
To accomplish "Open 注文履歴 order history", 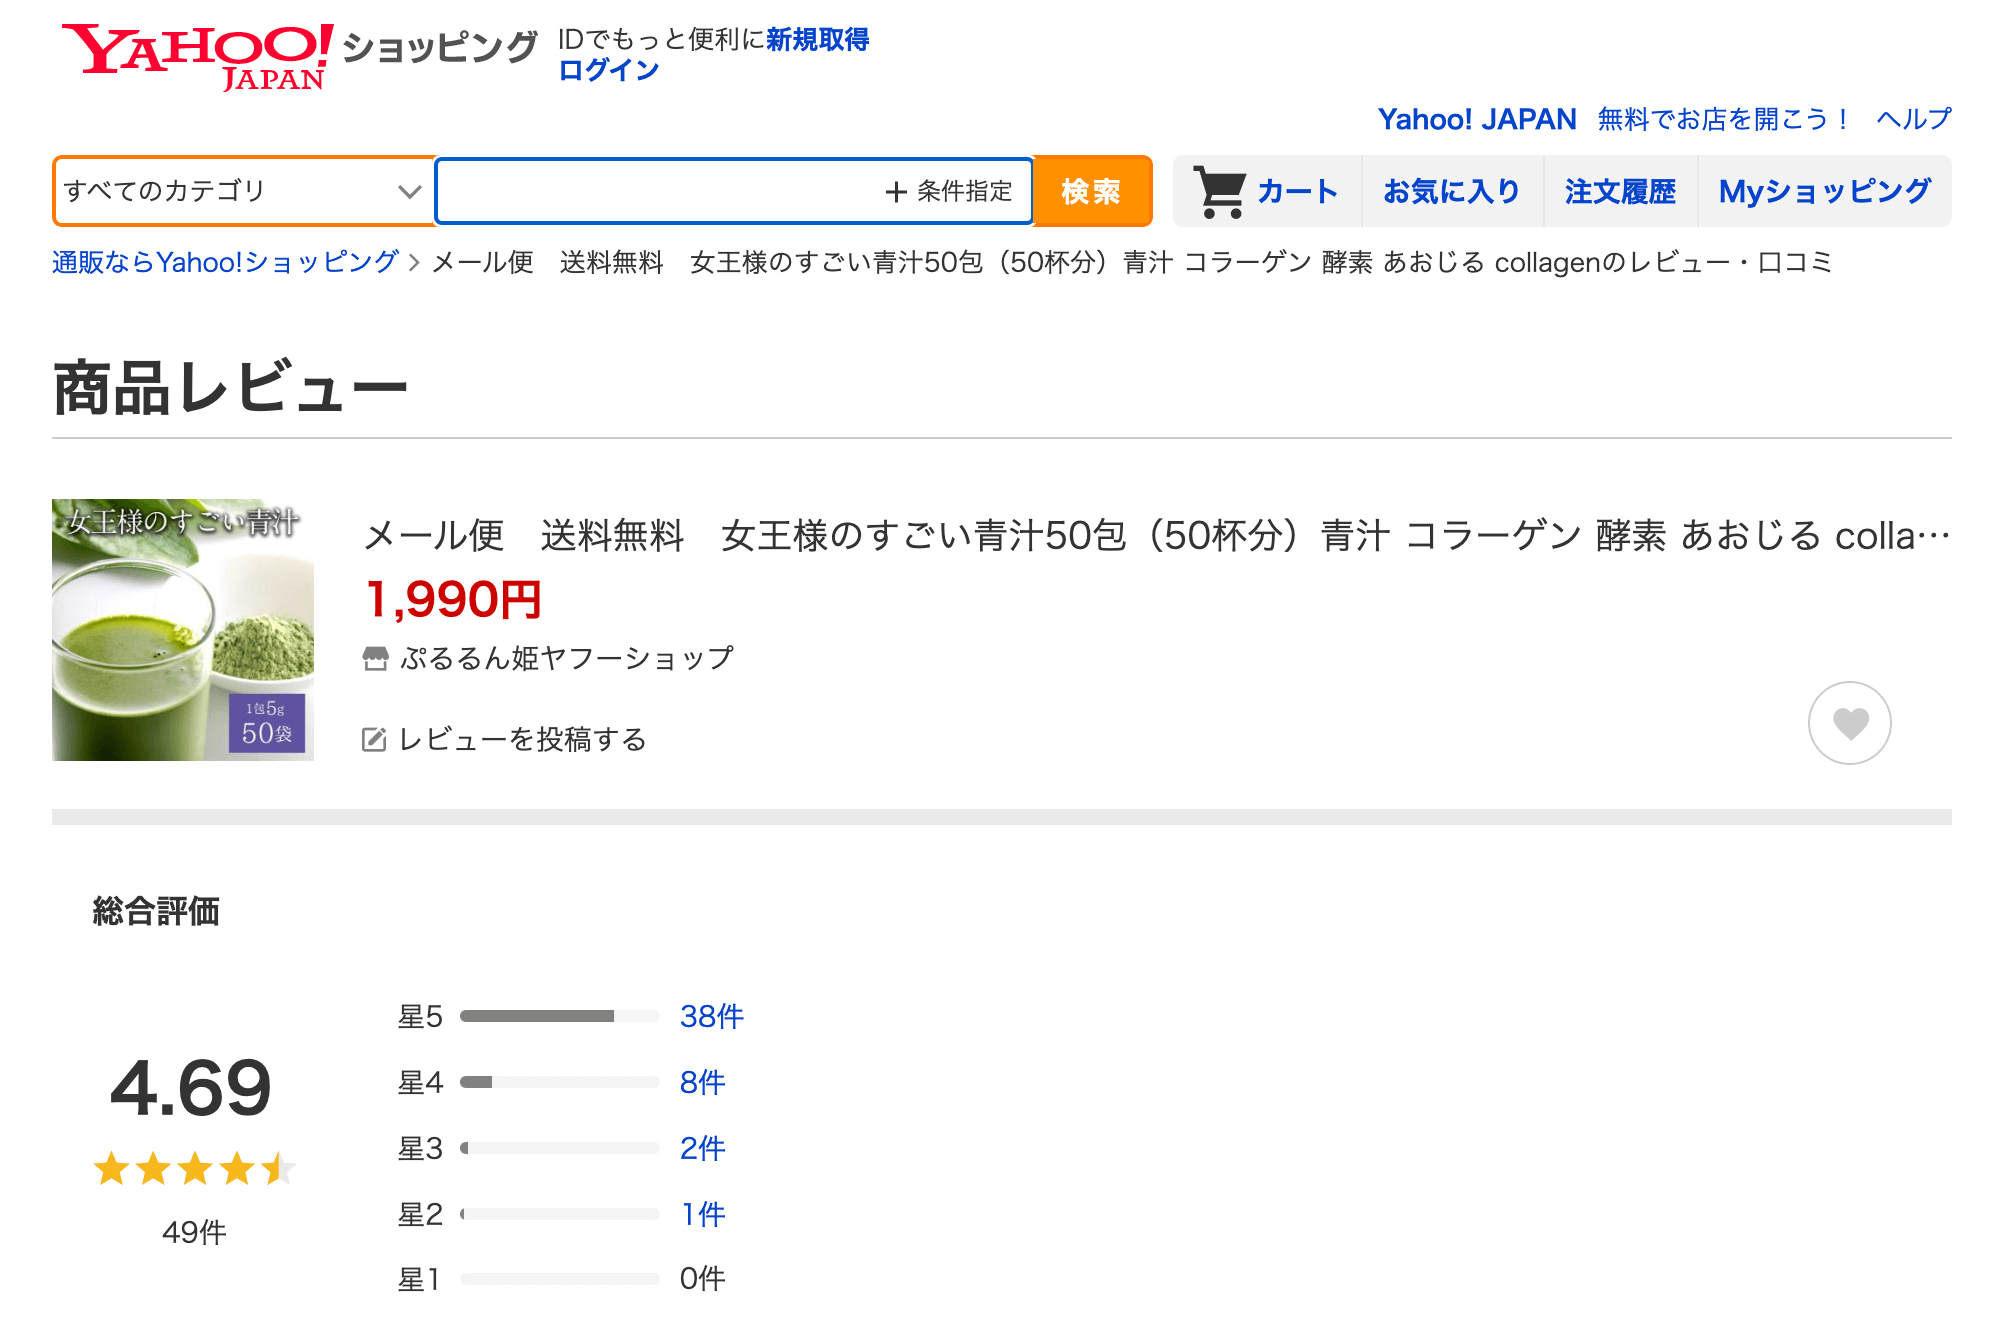I will pyautogui.click(x=1620, y=191).
